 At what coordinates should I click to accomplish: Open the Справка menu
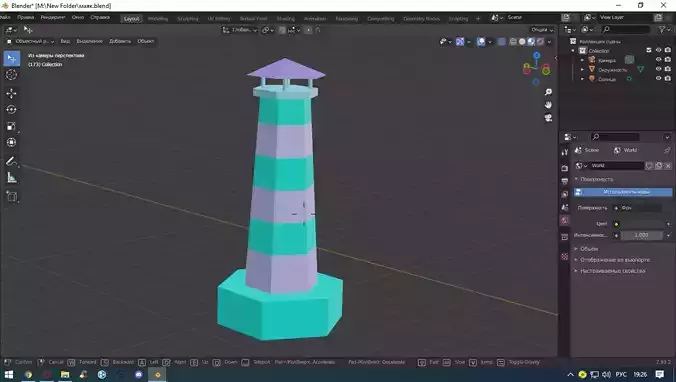click(100, 18)
